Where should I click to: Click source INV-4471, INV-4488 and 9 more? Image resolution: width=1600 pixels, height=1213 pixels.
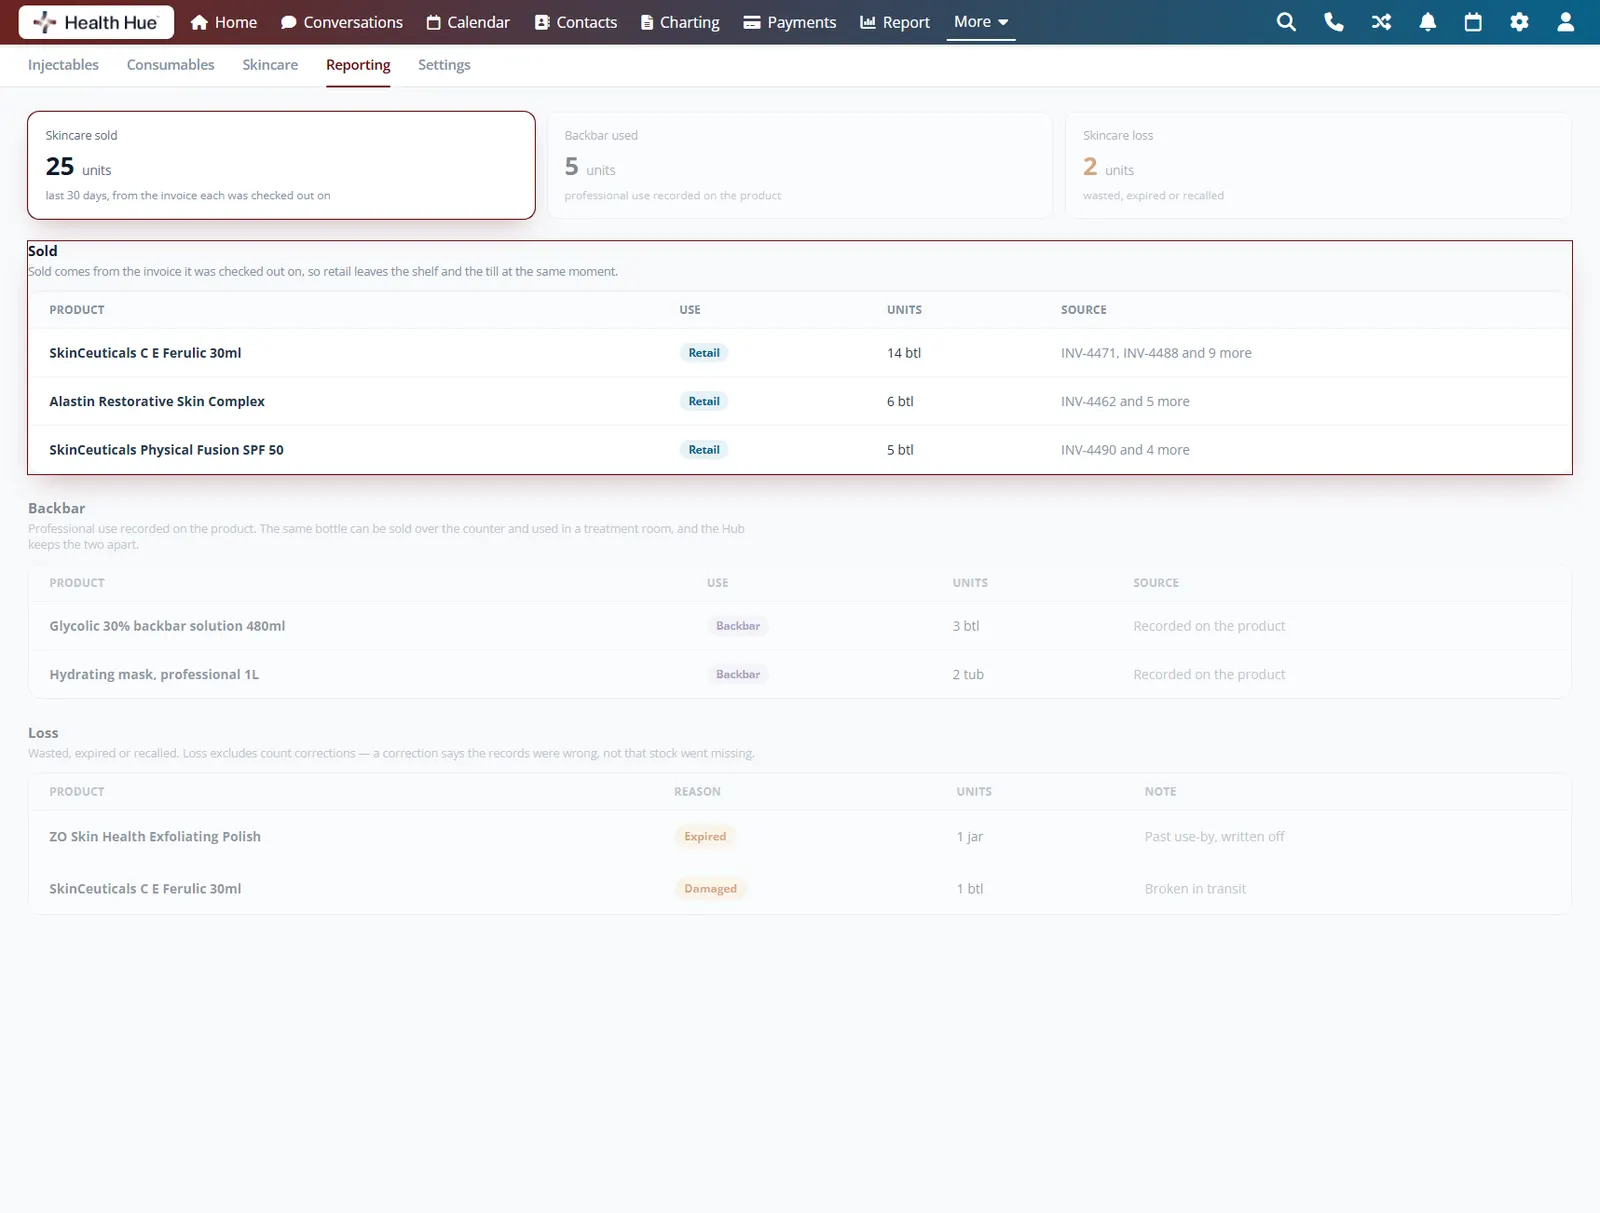1156,353
